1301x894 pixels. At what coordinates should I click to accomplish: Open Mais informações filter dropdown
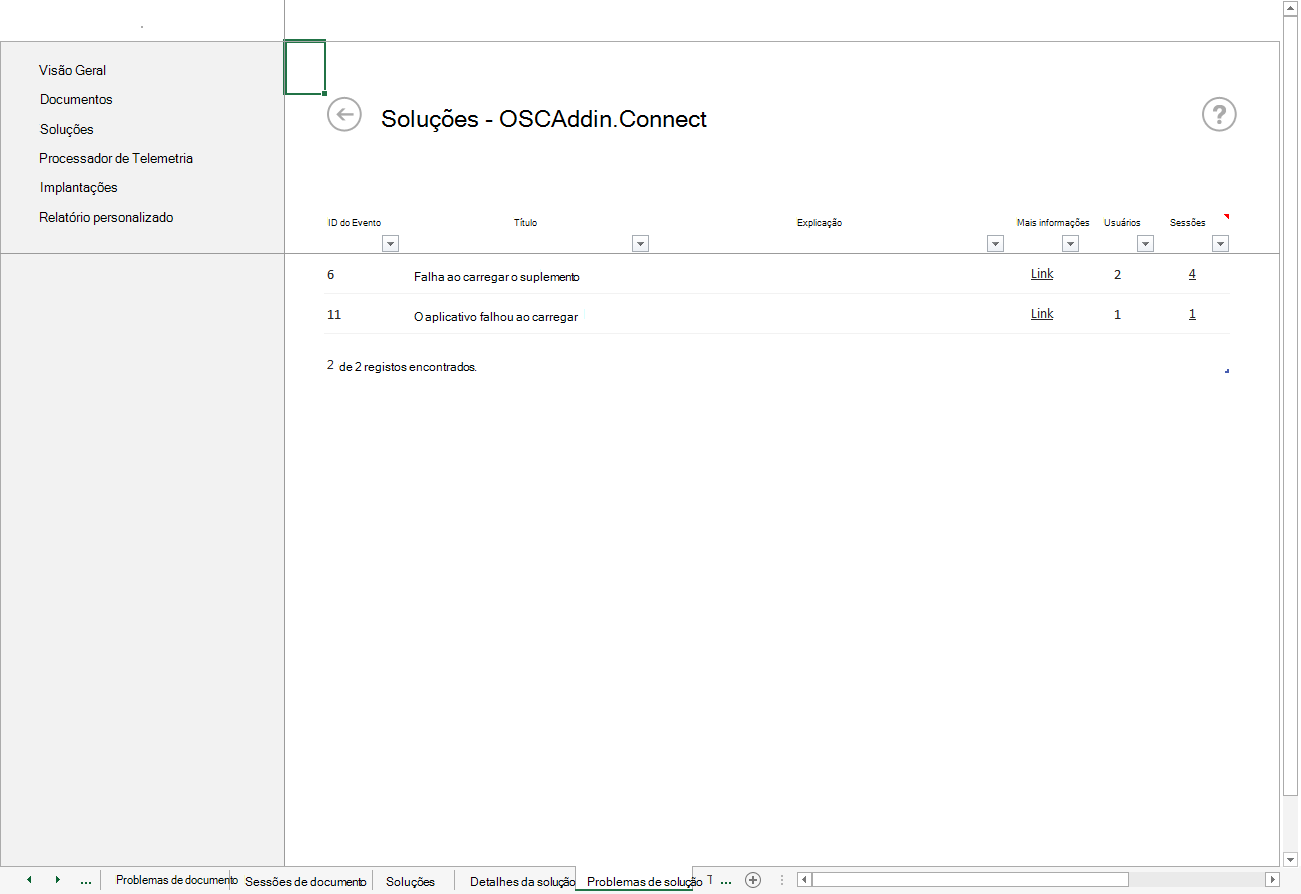coord(1070,243)
